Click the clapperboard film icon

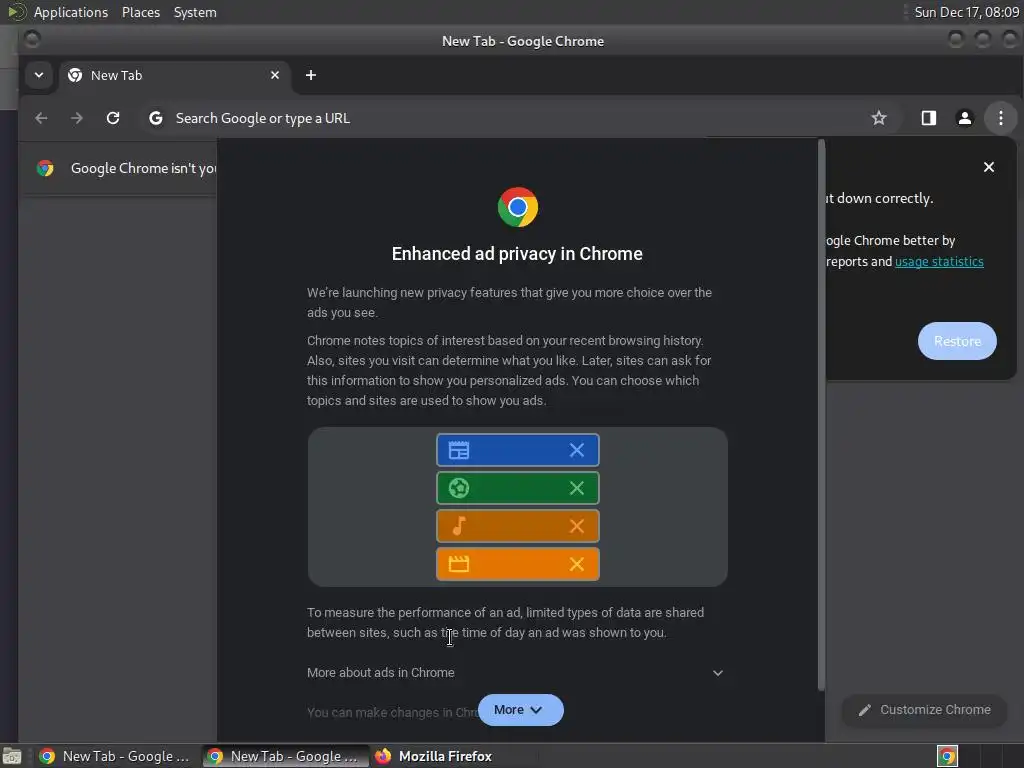point(458,564)
